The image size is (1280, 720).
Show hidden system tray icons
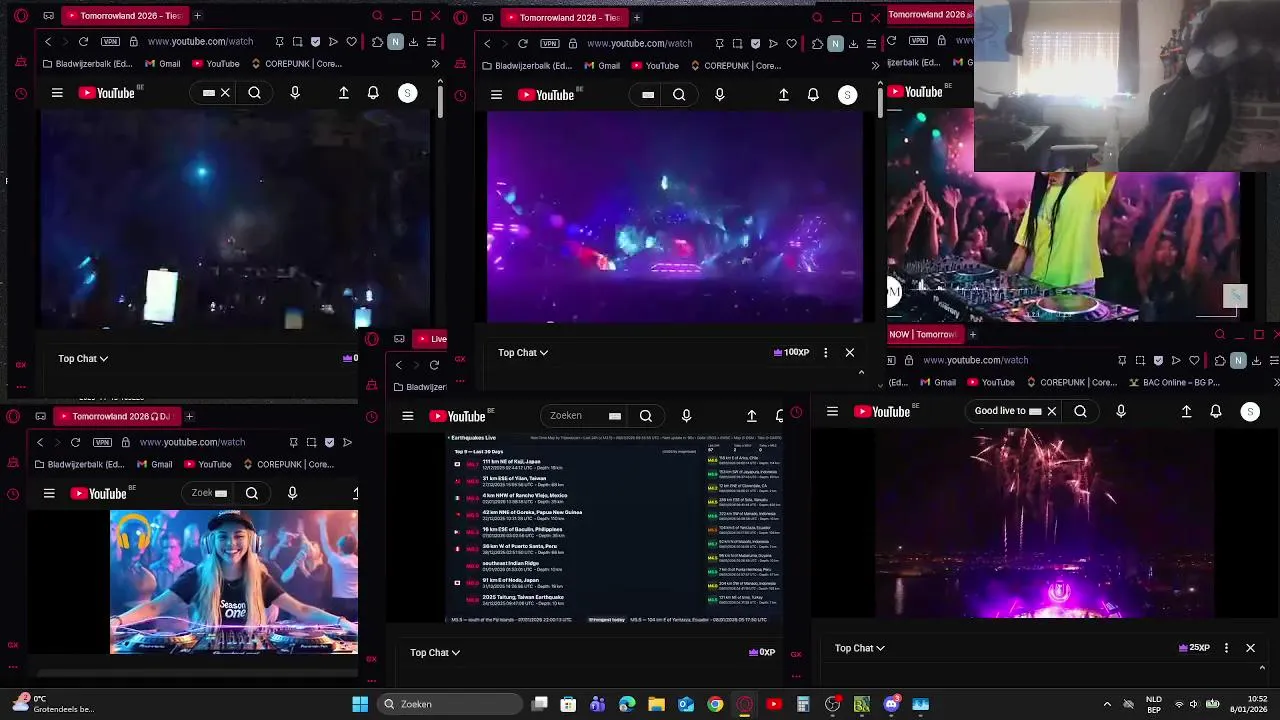point(1107,704)
